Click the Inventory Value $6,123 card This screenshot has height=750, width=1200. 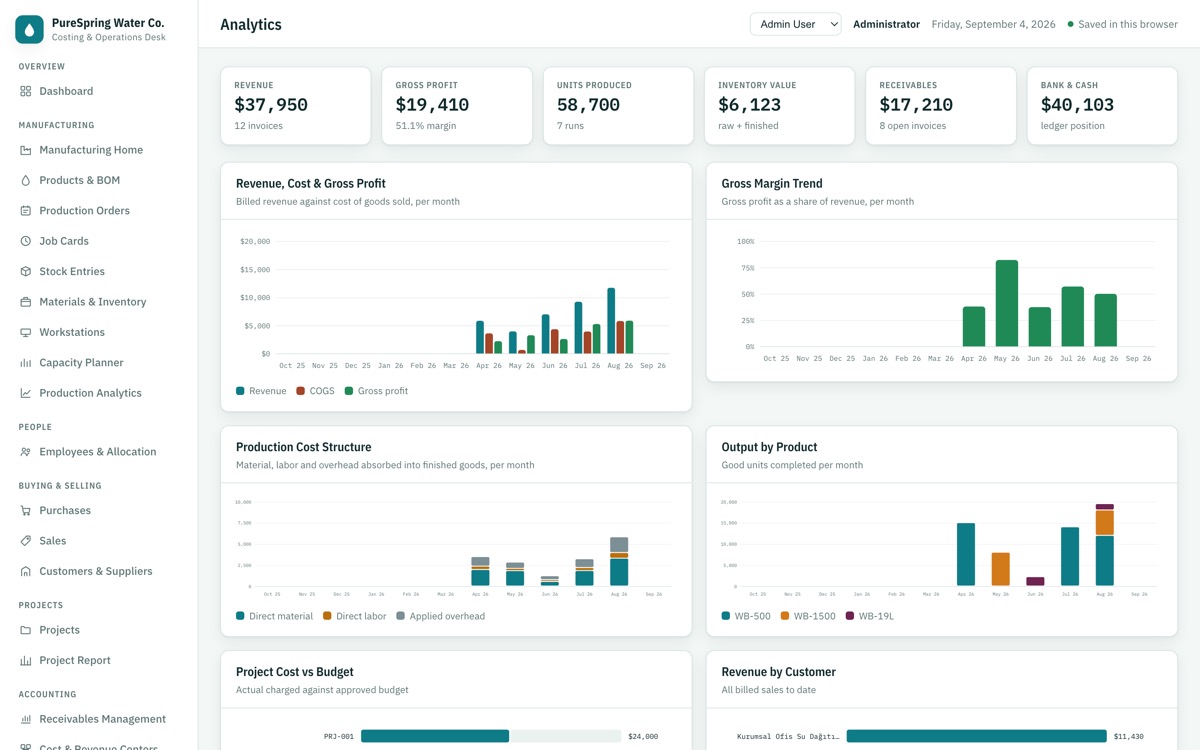(x=779, y=106)
